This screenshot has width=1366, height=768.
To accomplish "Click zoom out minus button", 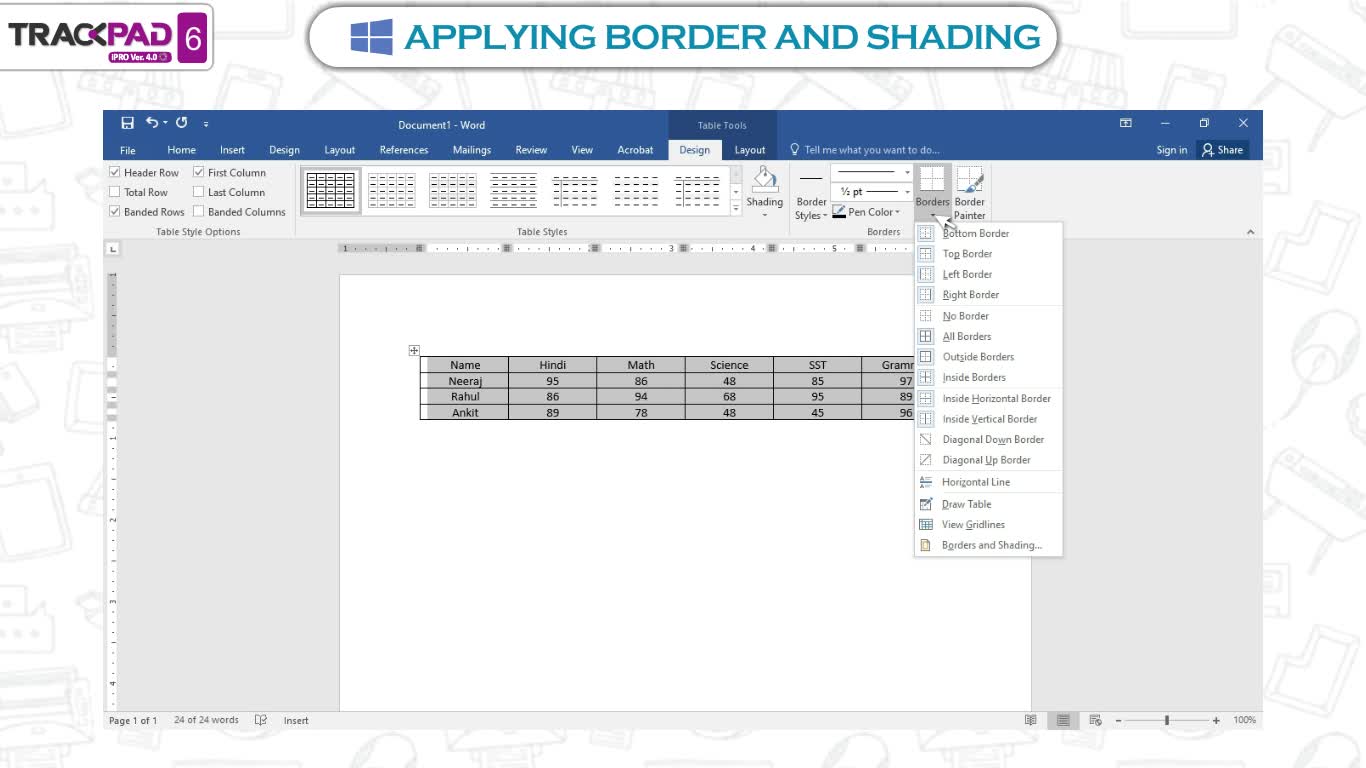I will 1118,720.
